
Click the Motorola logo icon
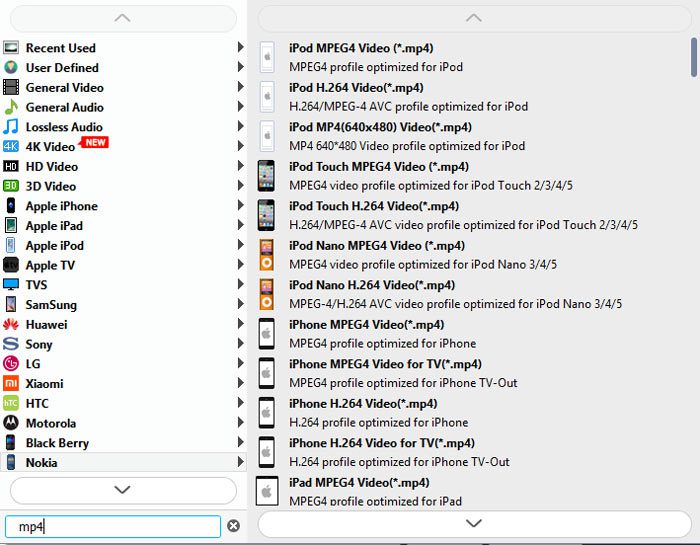pos(11,423)
